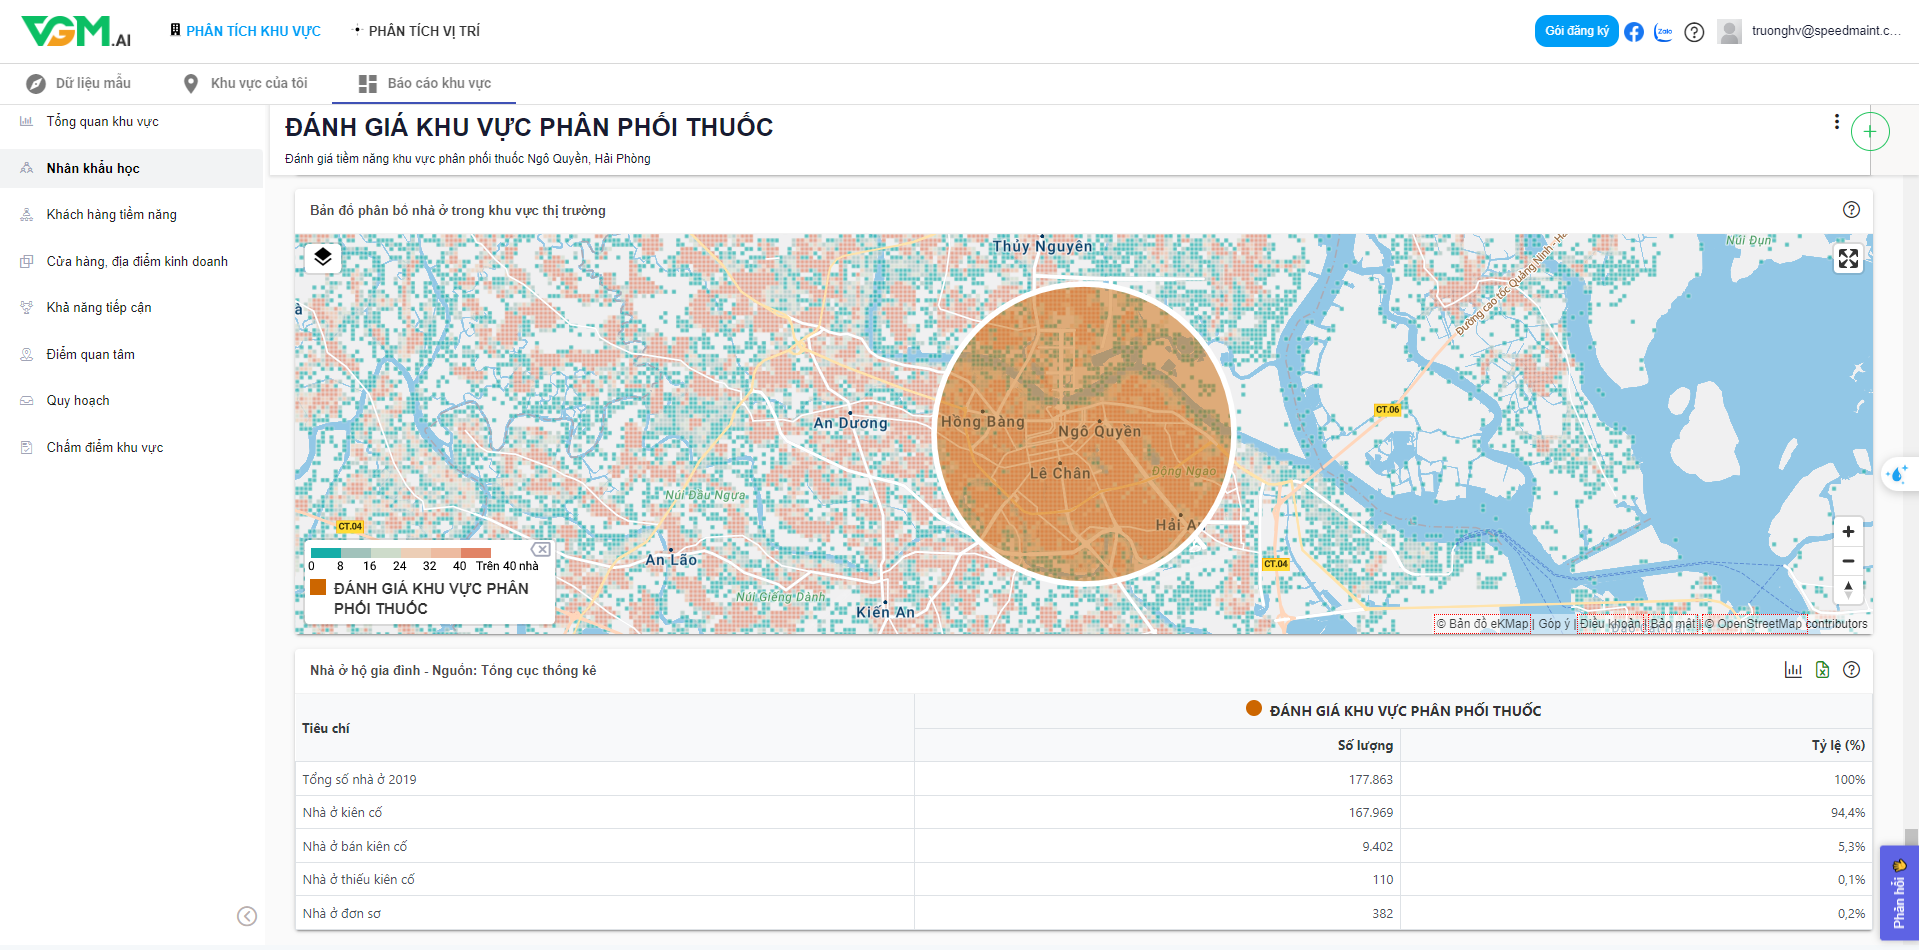
Task: Close the map legend box
Action: 541,549
